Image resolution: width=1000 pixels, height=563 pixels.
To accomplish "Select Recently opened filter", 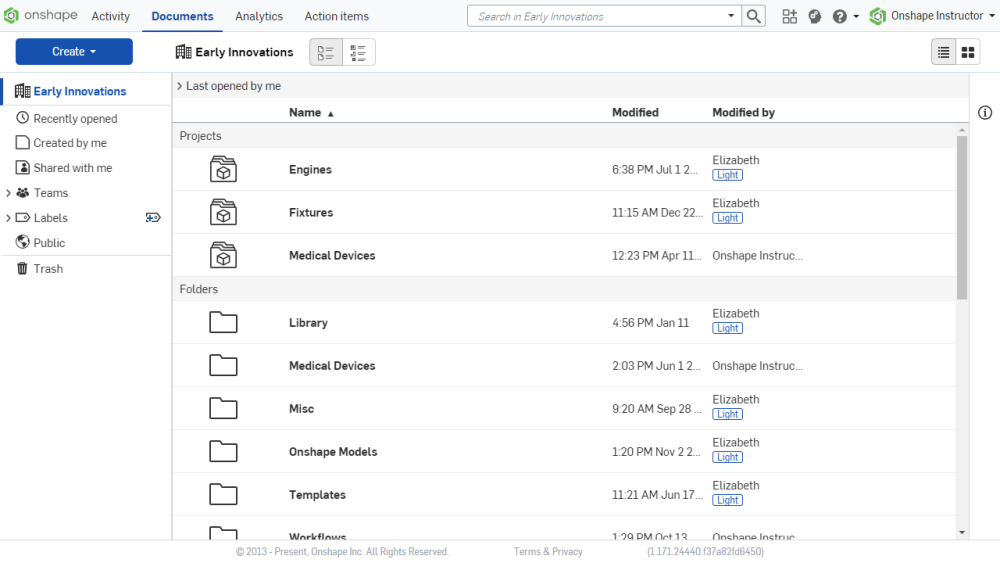I will 75,119.
